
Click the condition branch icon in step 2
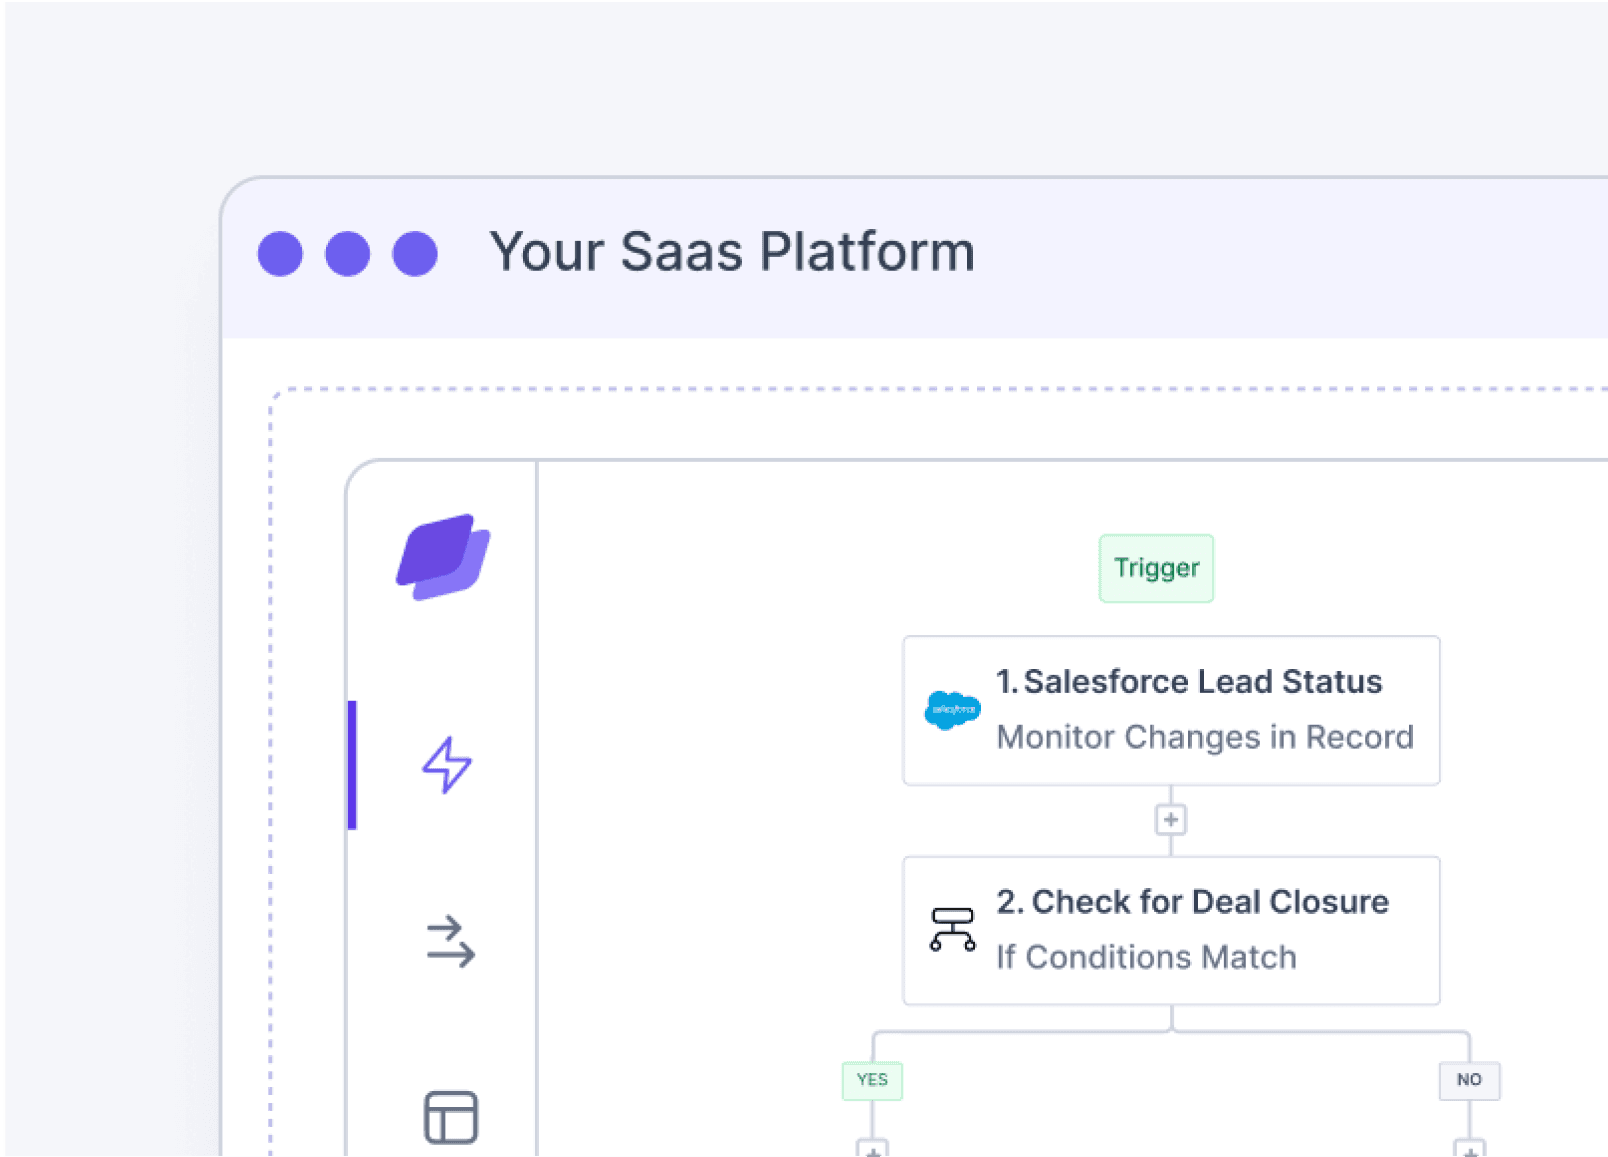(952, 929)
